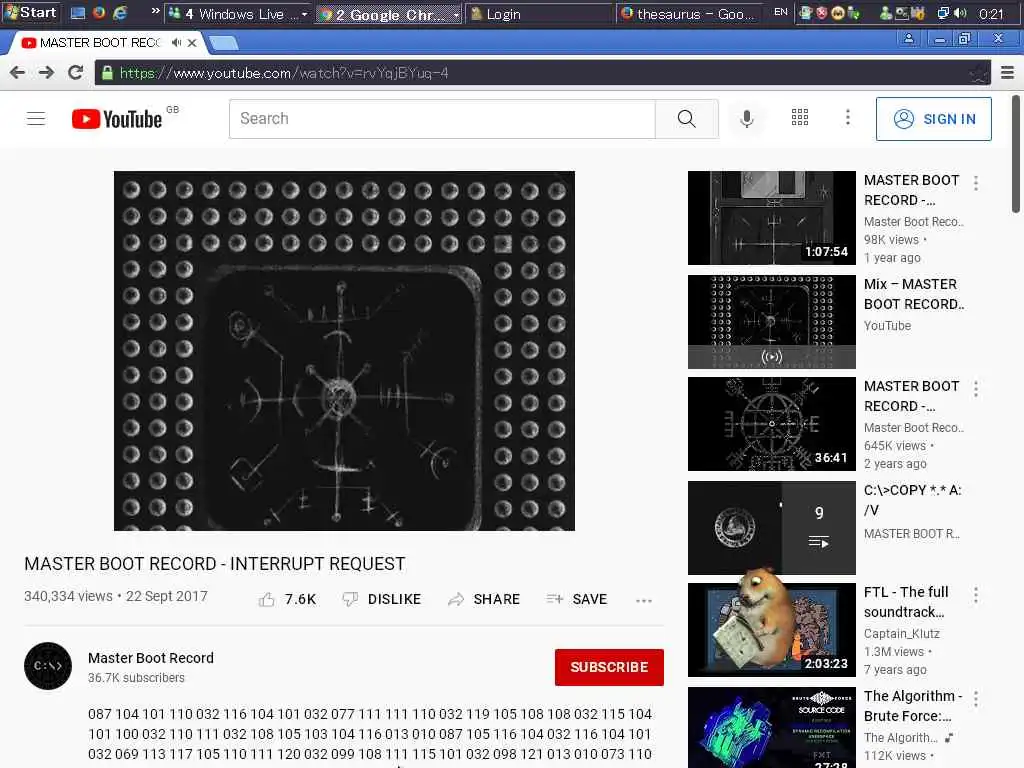The height and width of the screenshot is (768, 1024).
Task: Click the SAVE to playlist button
Action: tap(577, 599)
